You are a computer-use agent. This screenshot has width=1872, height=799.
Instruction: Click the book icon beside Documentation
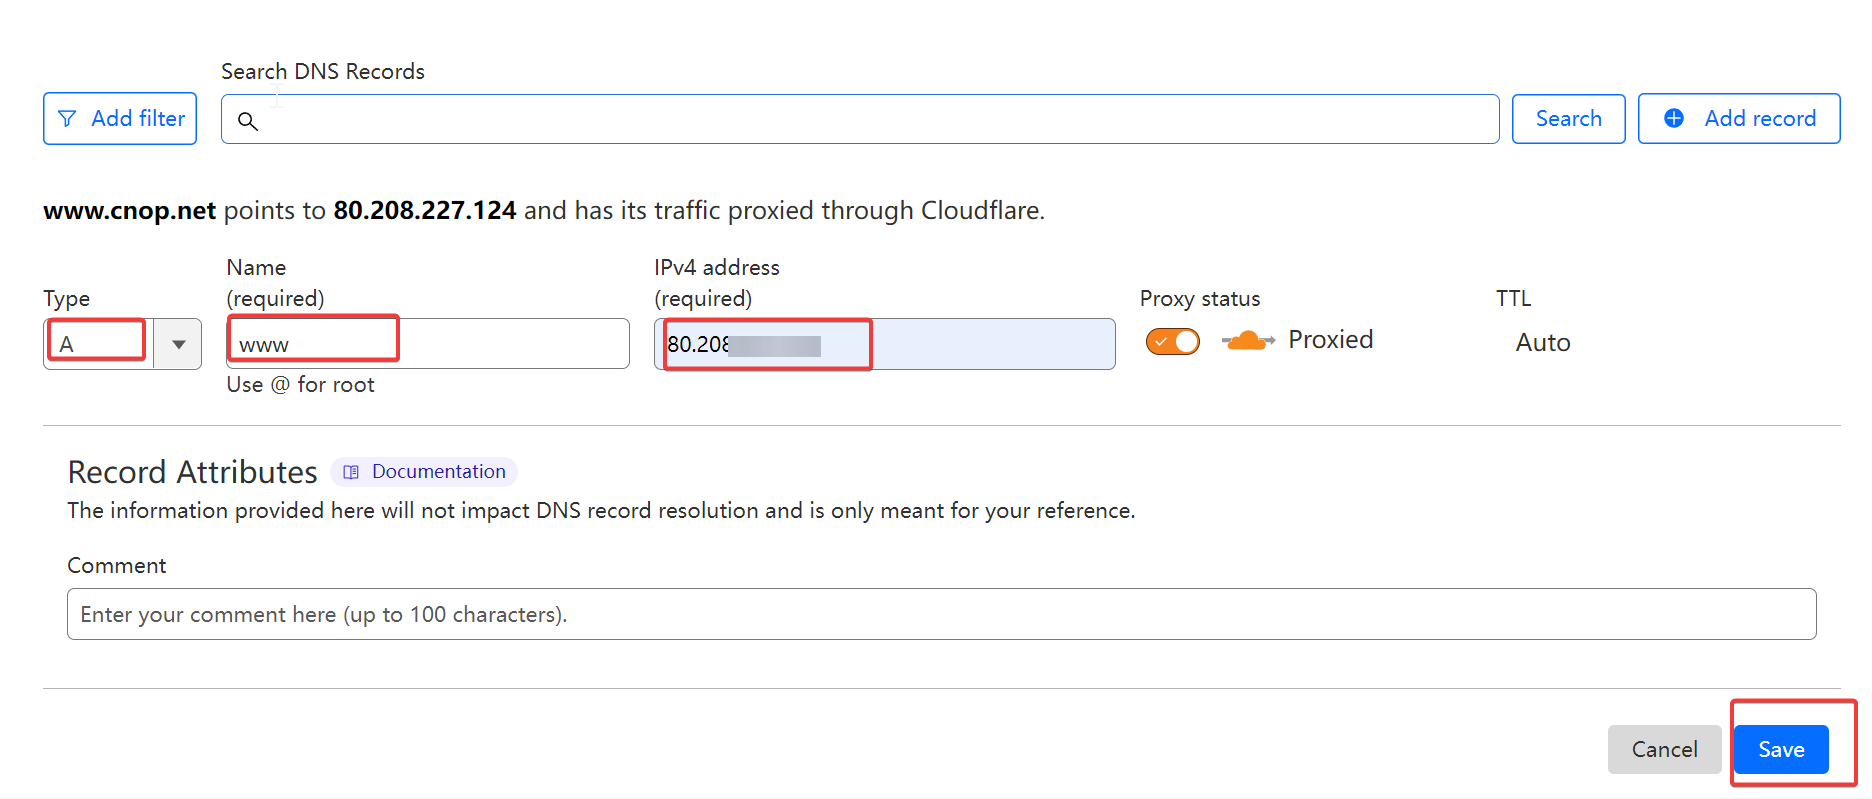click(351, 472)
